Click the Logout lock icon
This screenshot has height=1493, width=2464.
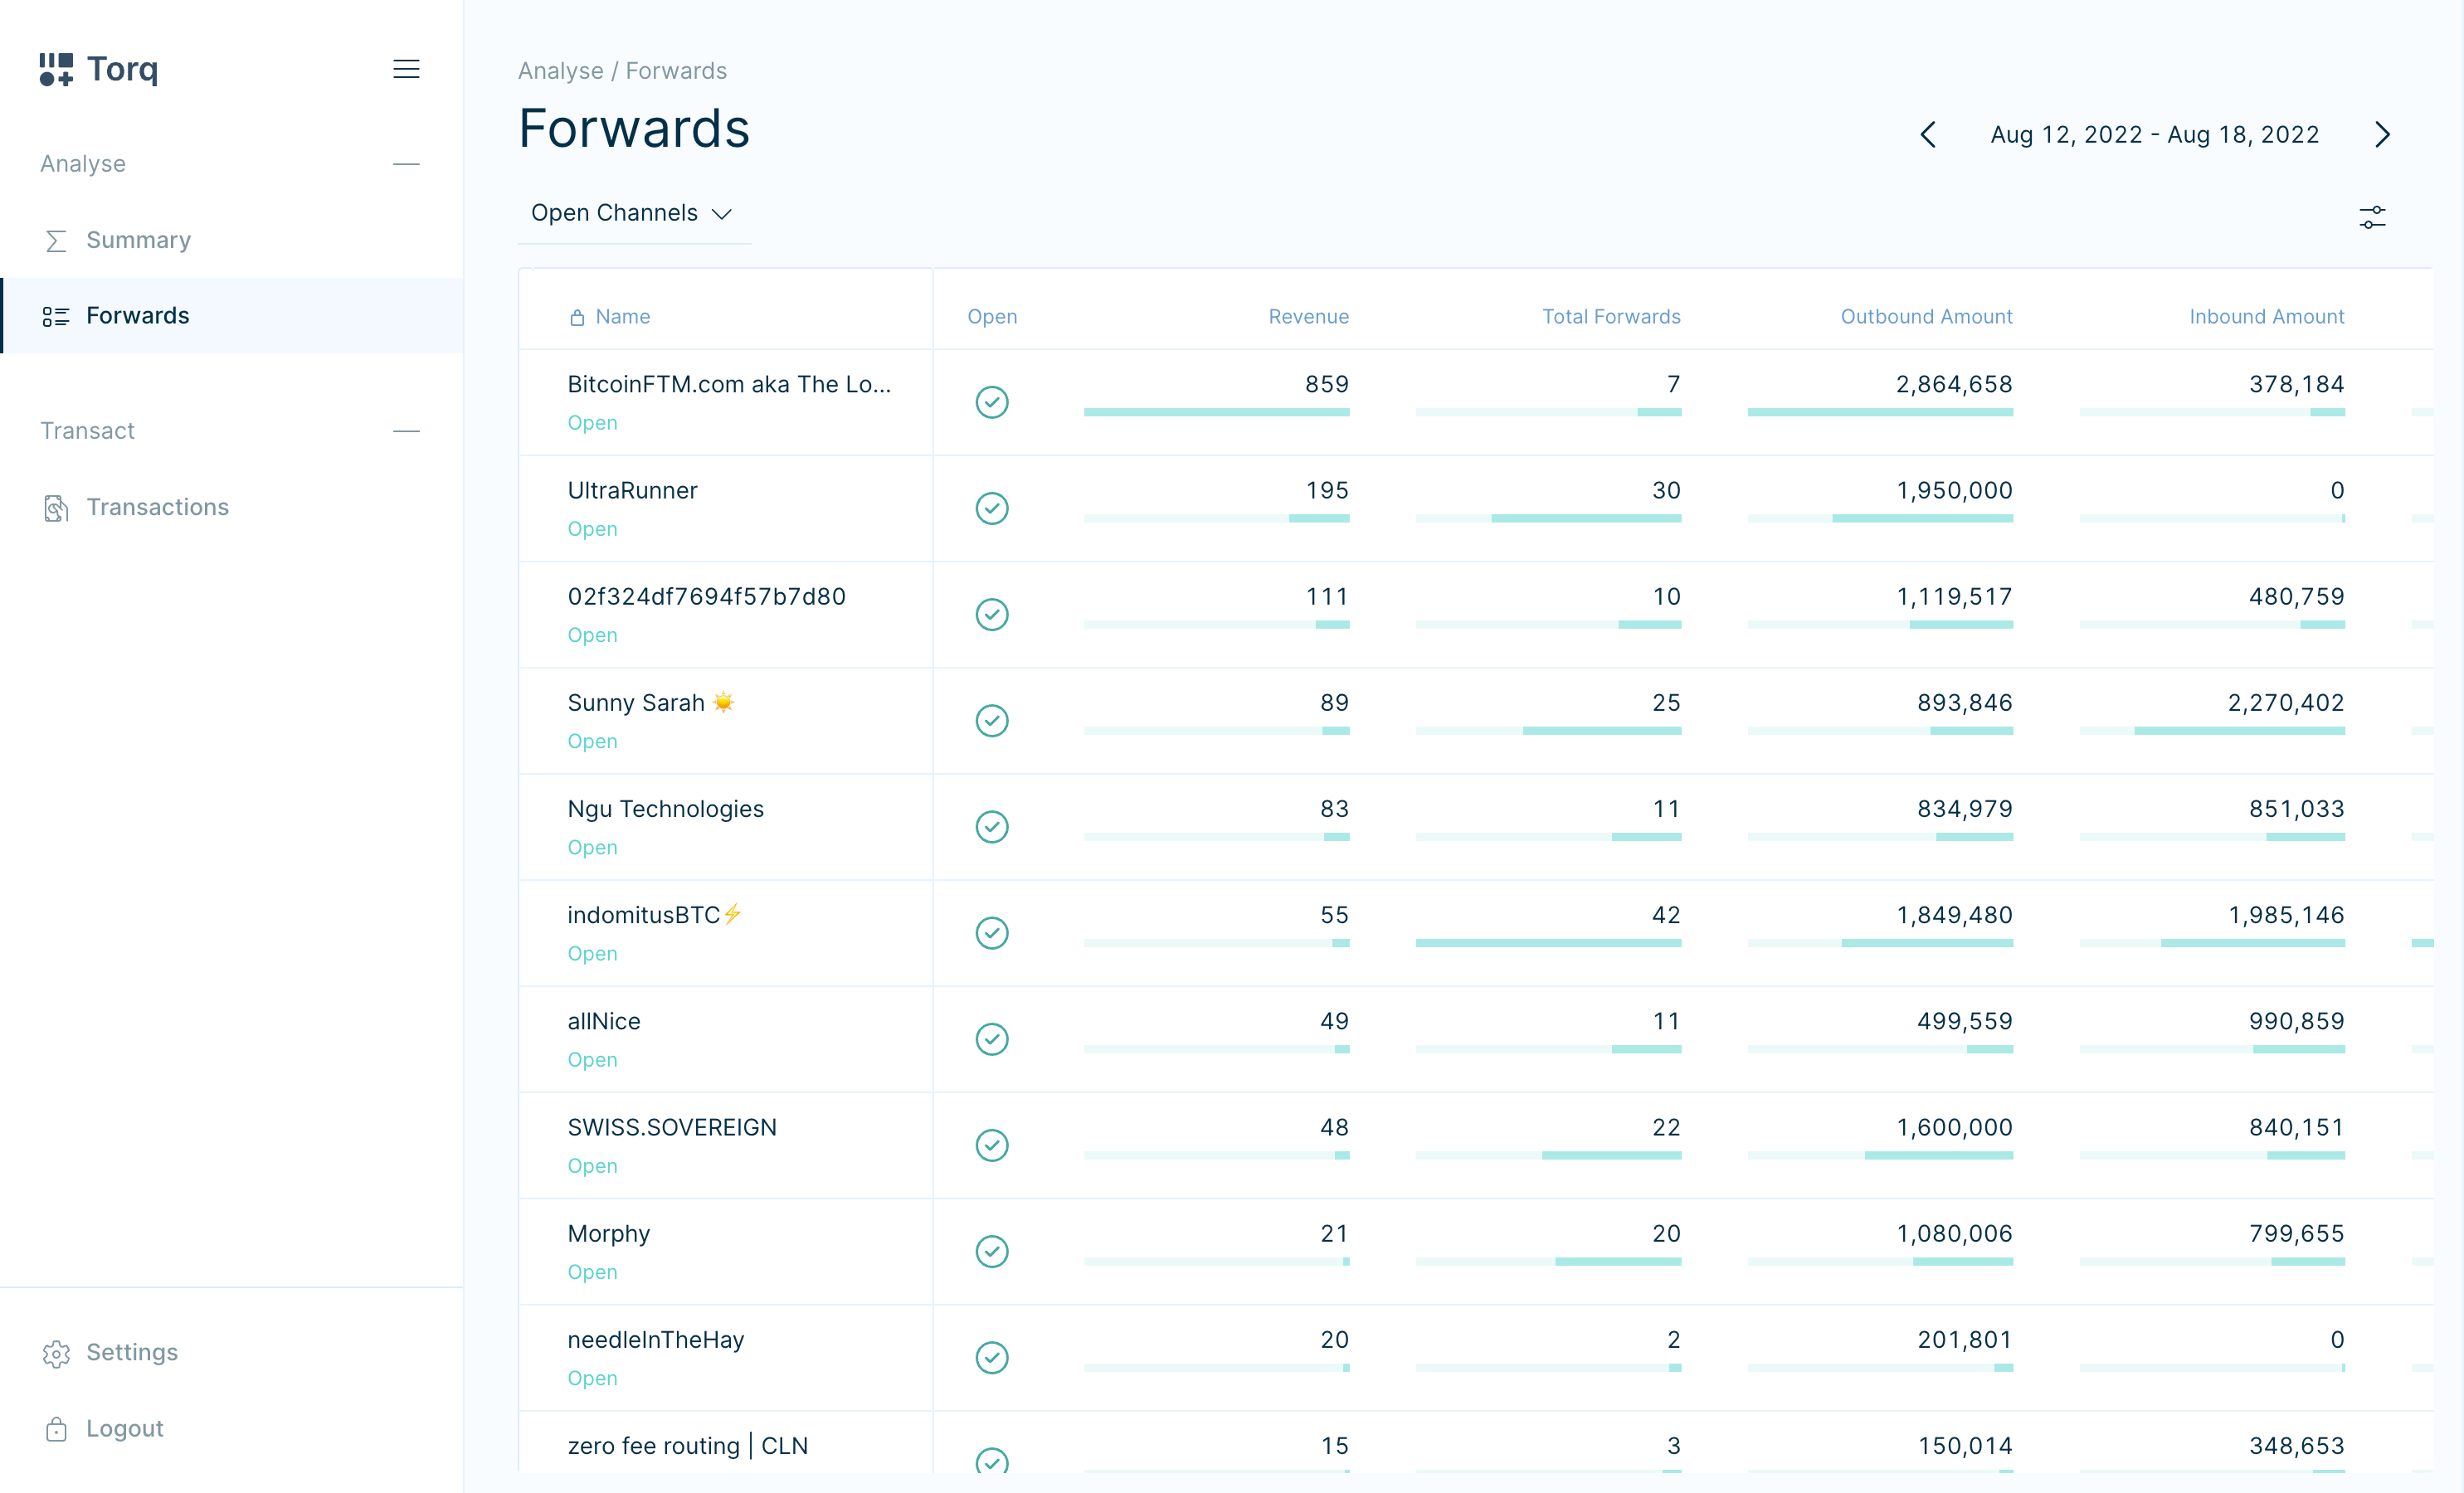(56, 1428)
